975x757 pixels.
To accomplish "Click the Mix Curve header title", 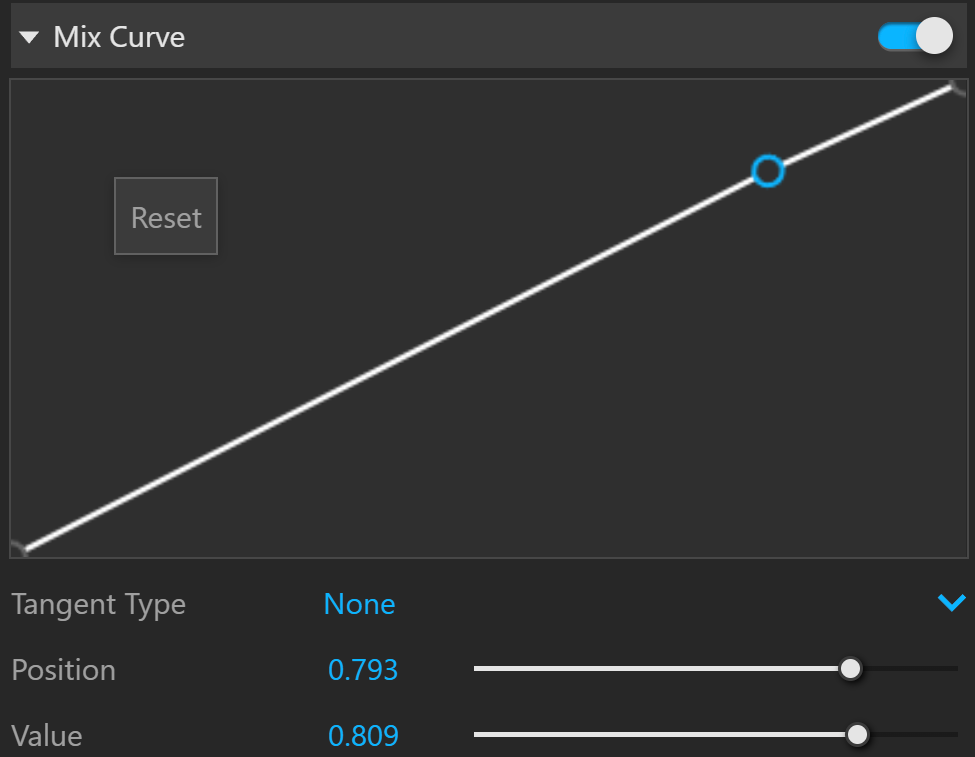I will pos(119,37).
